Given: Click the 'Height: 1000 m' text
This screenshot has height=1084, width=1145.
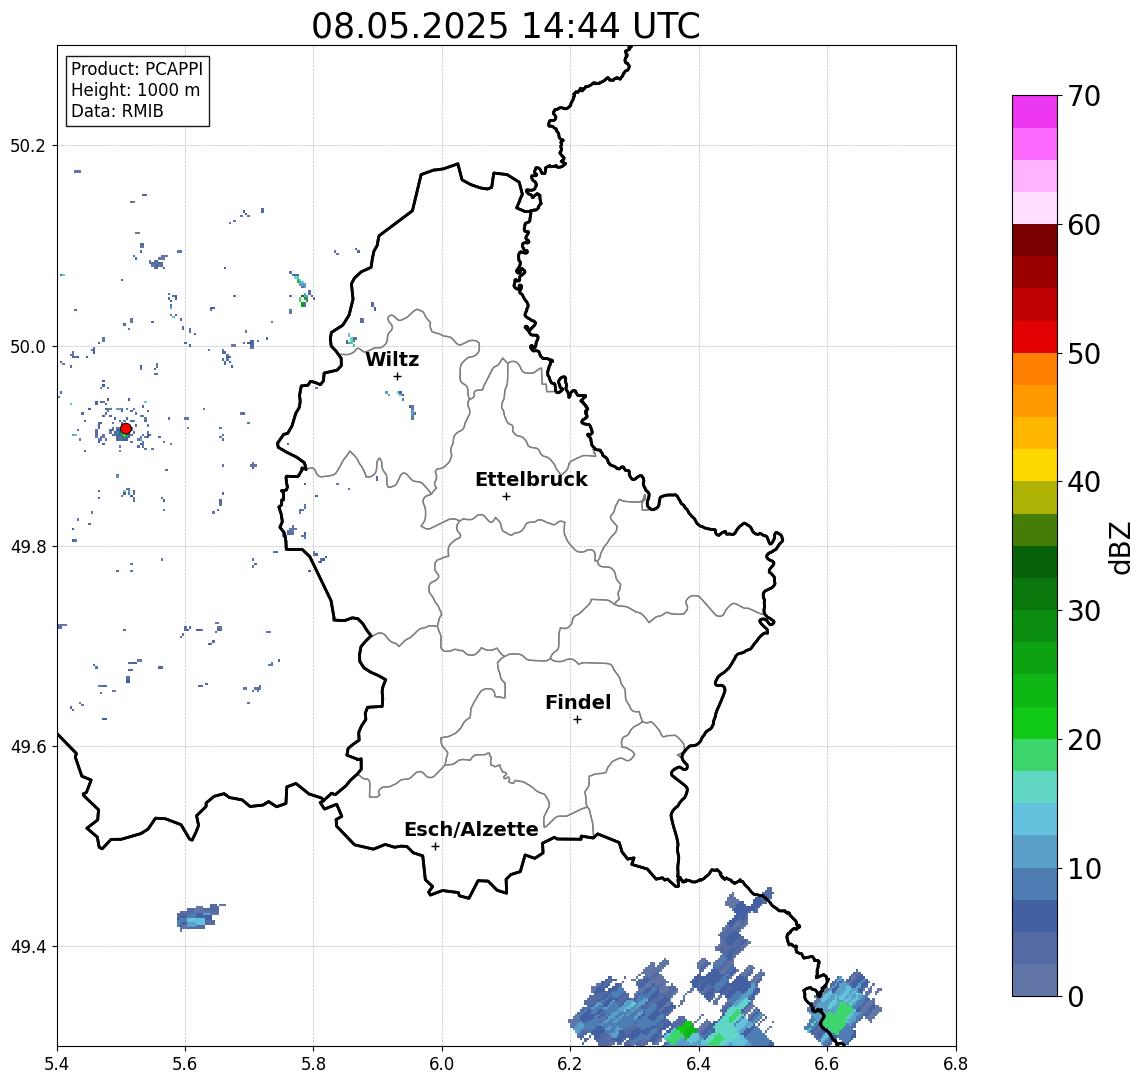Looking at the screenshot, I should point(135,90).
